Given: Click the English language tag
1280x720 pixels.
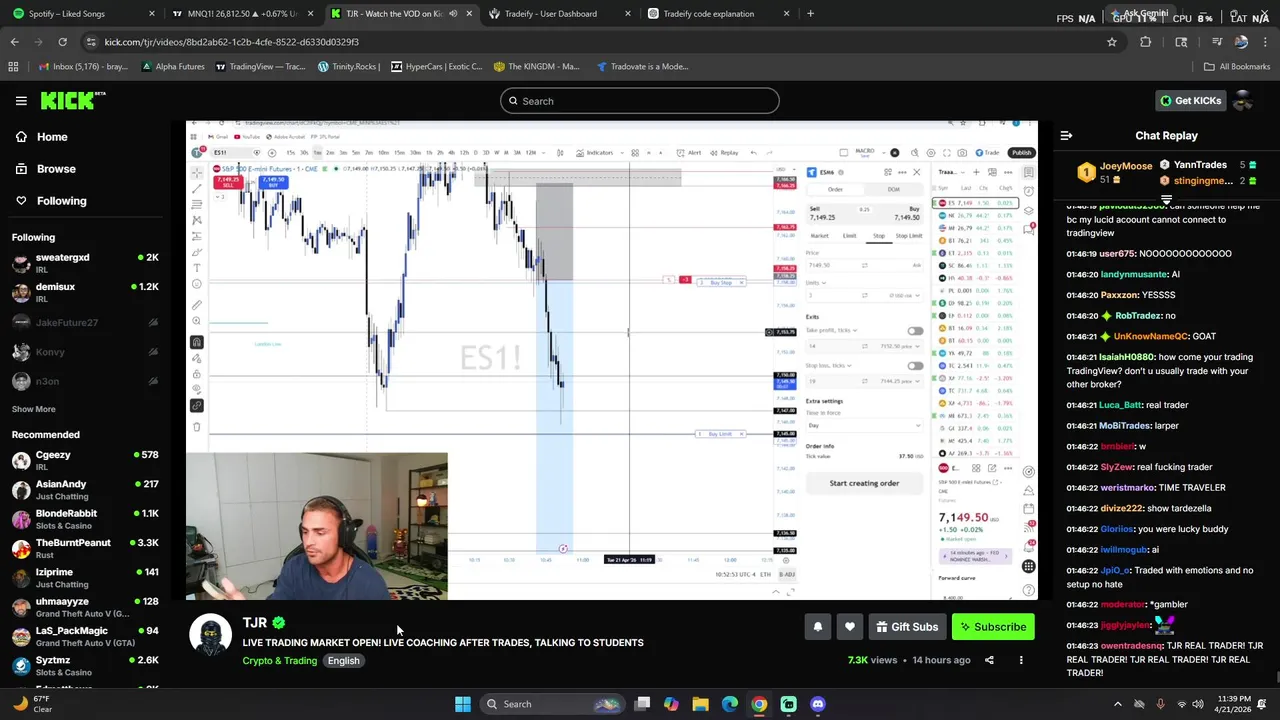Looking at the screenshot, I should (343, 661).
